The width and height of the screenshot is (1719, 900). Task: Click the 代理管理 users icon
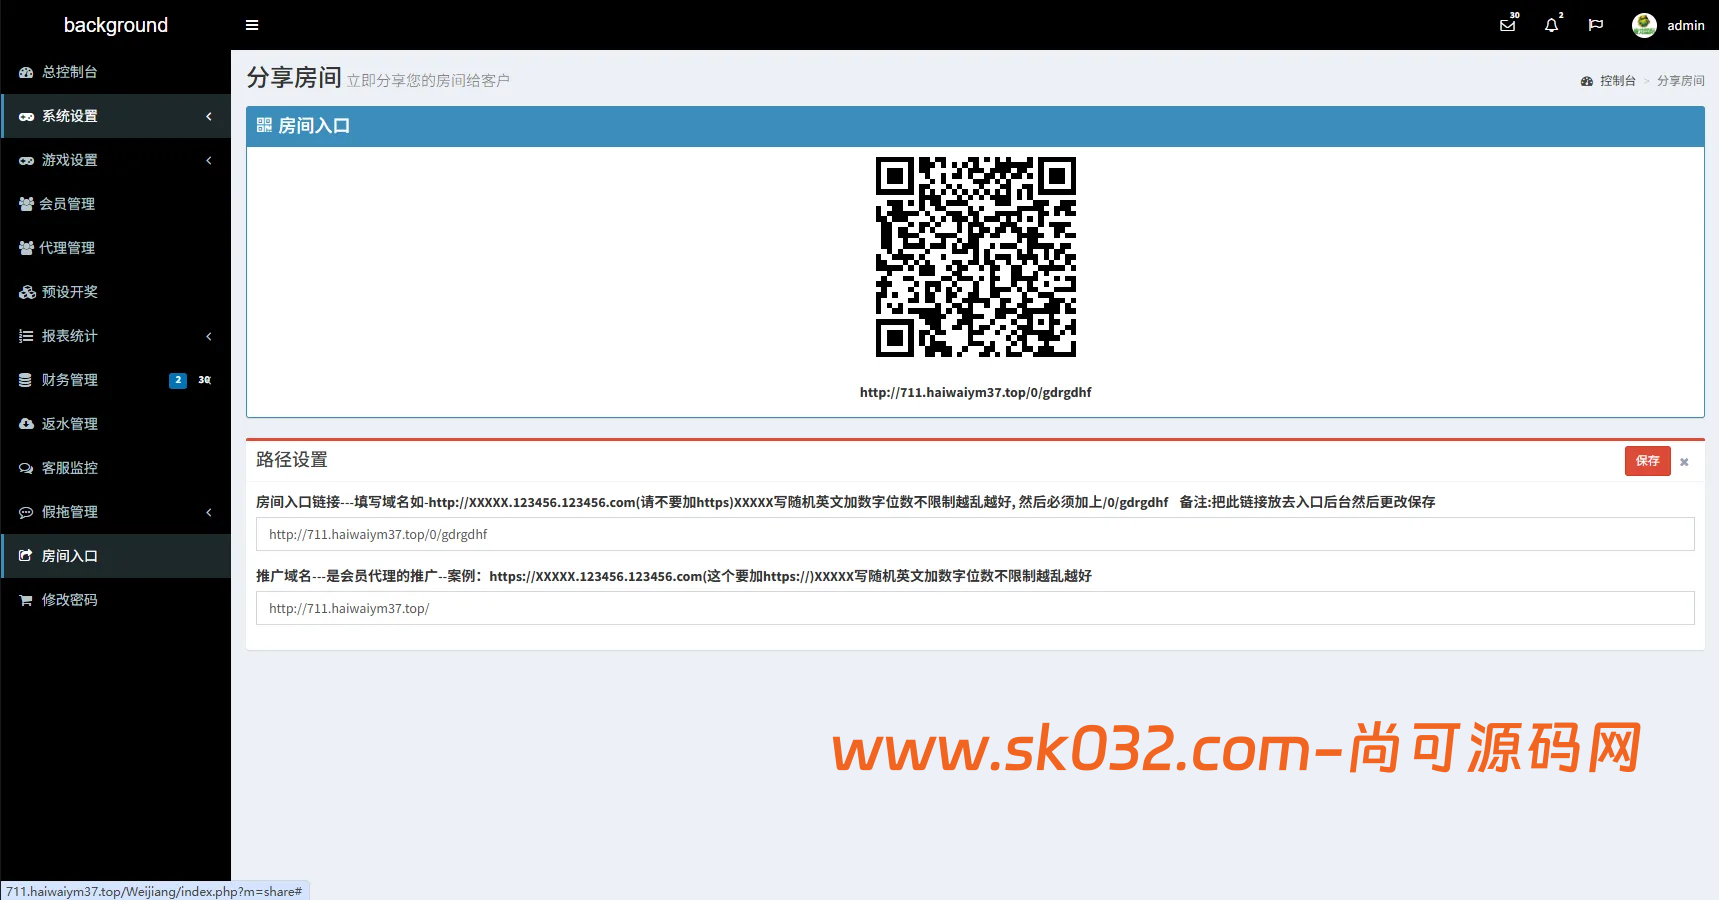click(26, 248)
